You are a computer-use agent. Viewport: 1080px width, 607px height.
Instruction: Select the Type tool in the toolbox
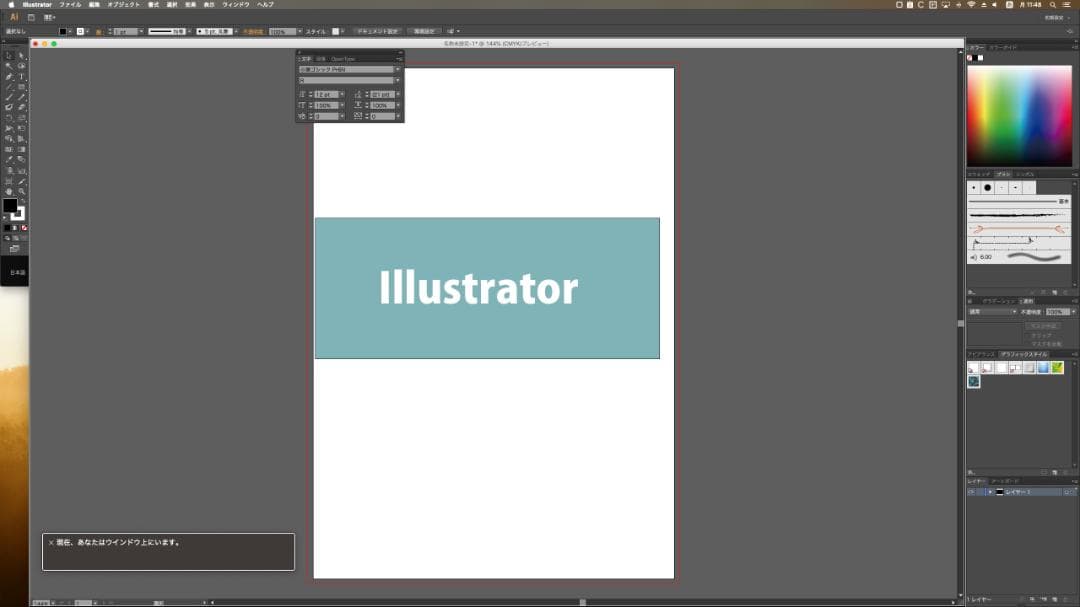tap(22, 77)
